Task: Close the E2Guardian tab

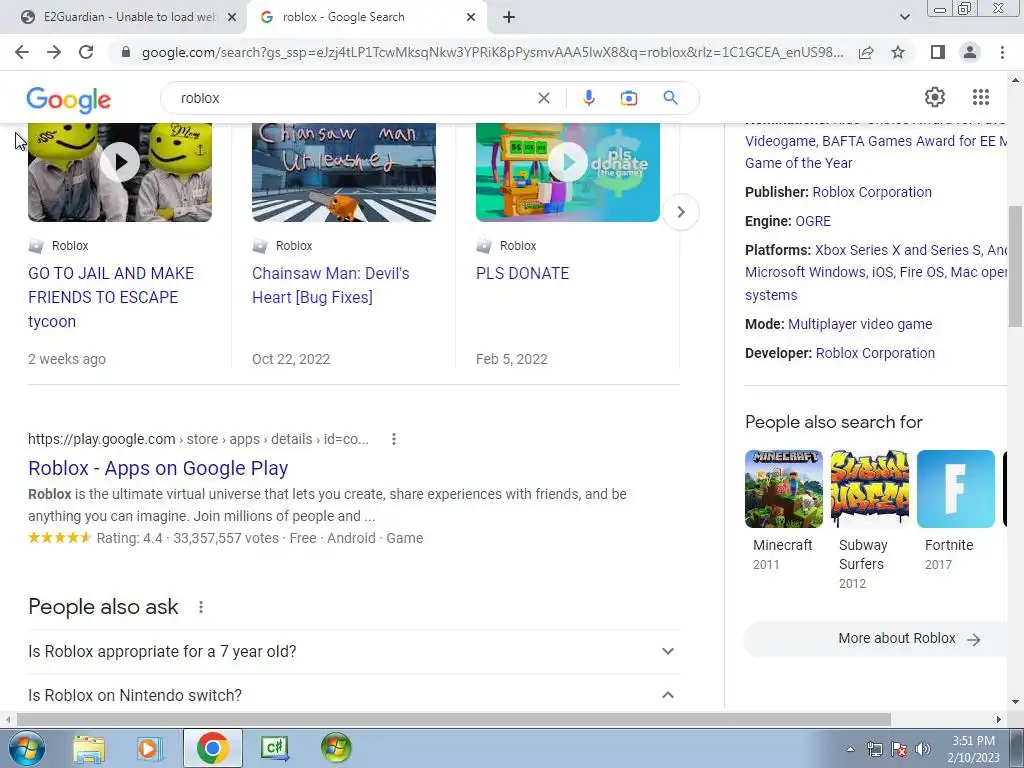Action: (231, 17)
